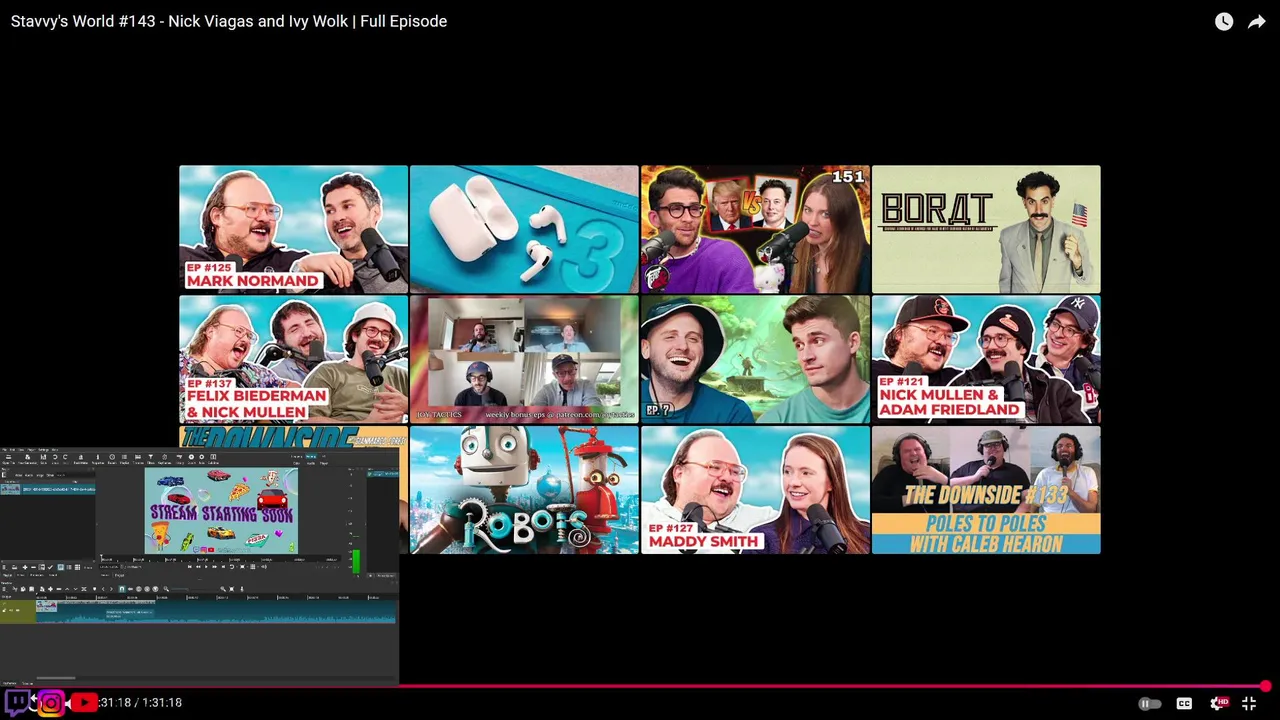The image size is (1280, 720).
Task: Open the Timeline panel icon in the editor toolbar
Action: 137,458
